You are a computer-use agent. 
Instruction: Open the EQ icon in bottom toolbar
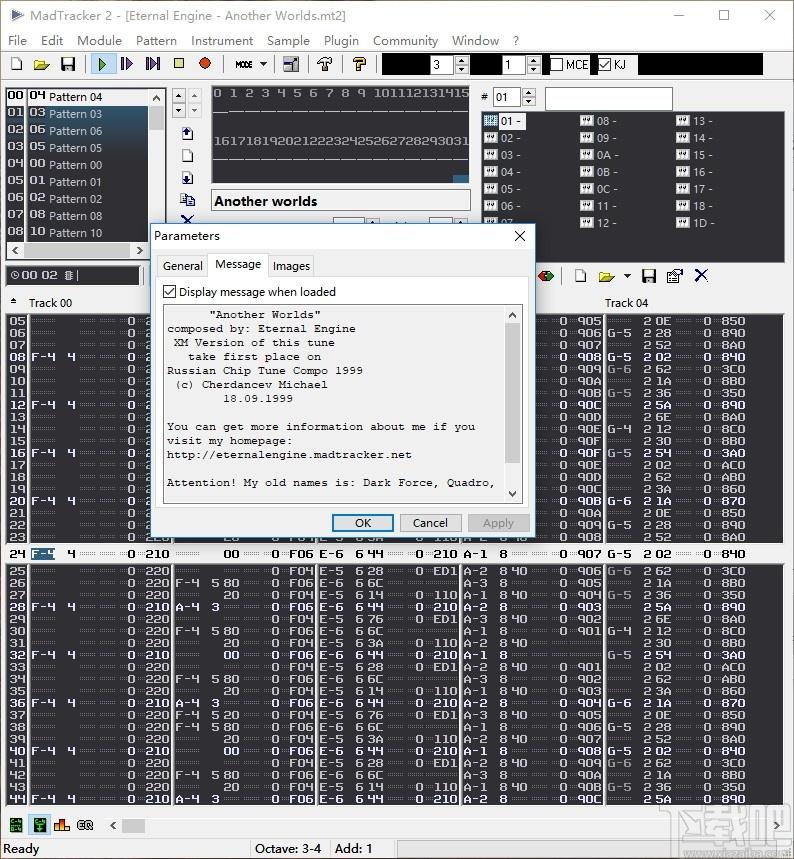85,824
